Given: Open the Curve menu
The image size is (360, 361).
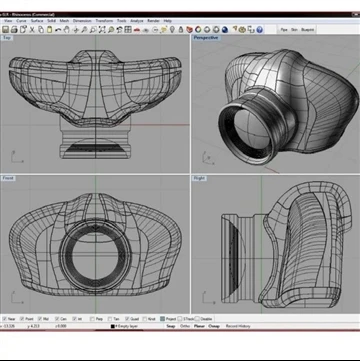Looking at the screenshot, I should (21, 21).
